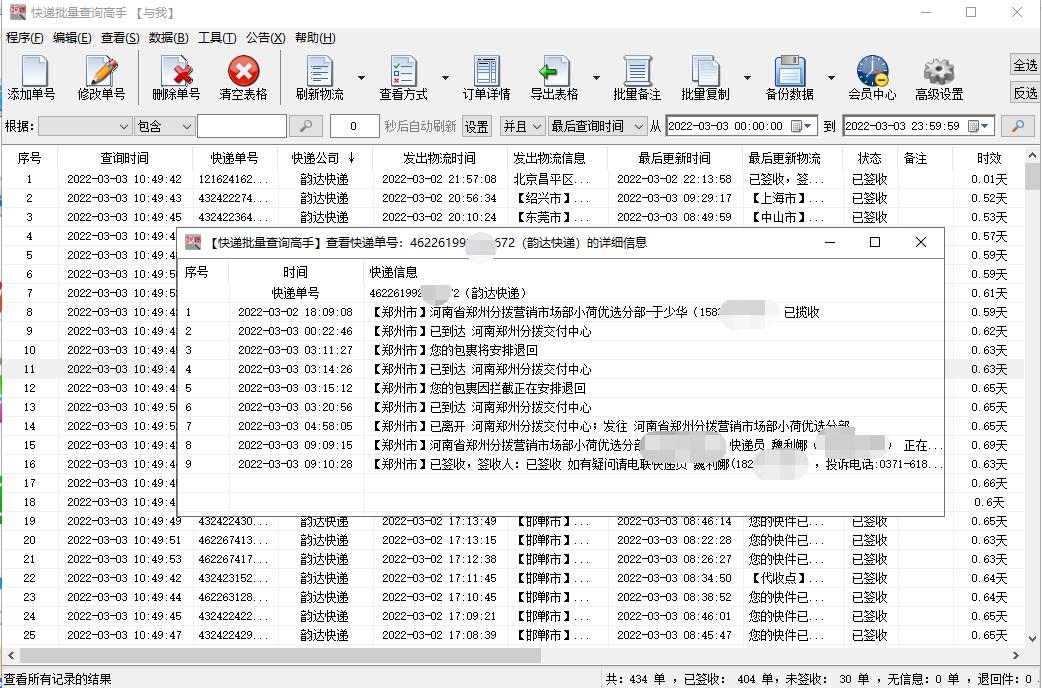Open the 包含 condition dropdown

tap(164, 126)
